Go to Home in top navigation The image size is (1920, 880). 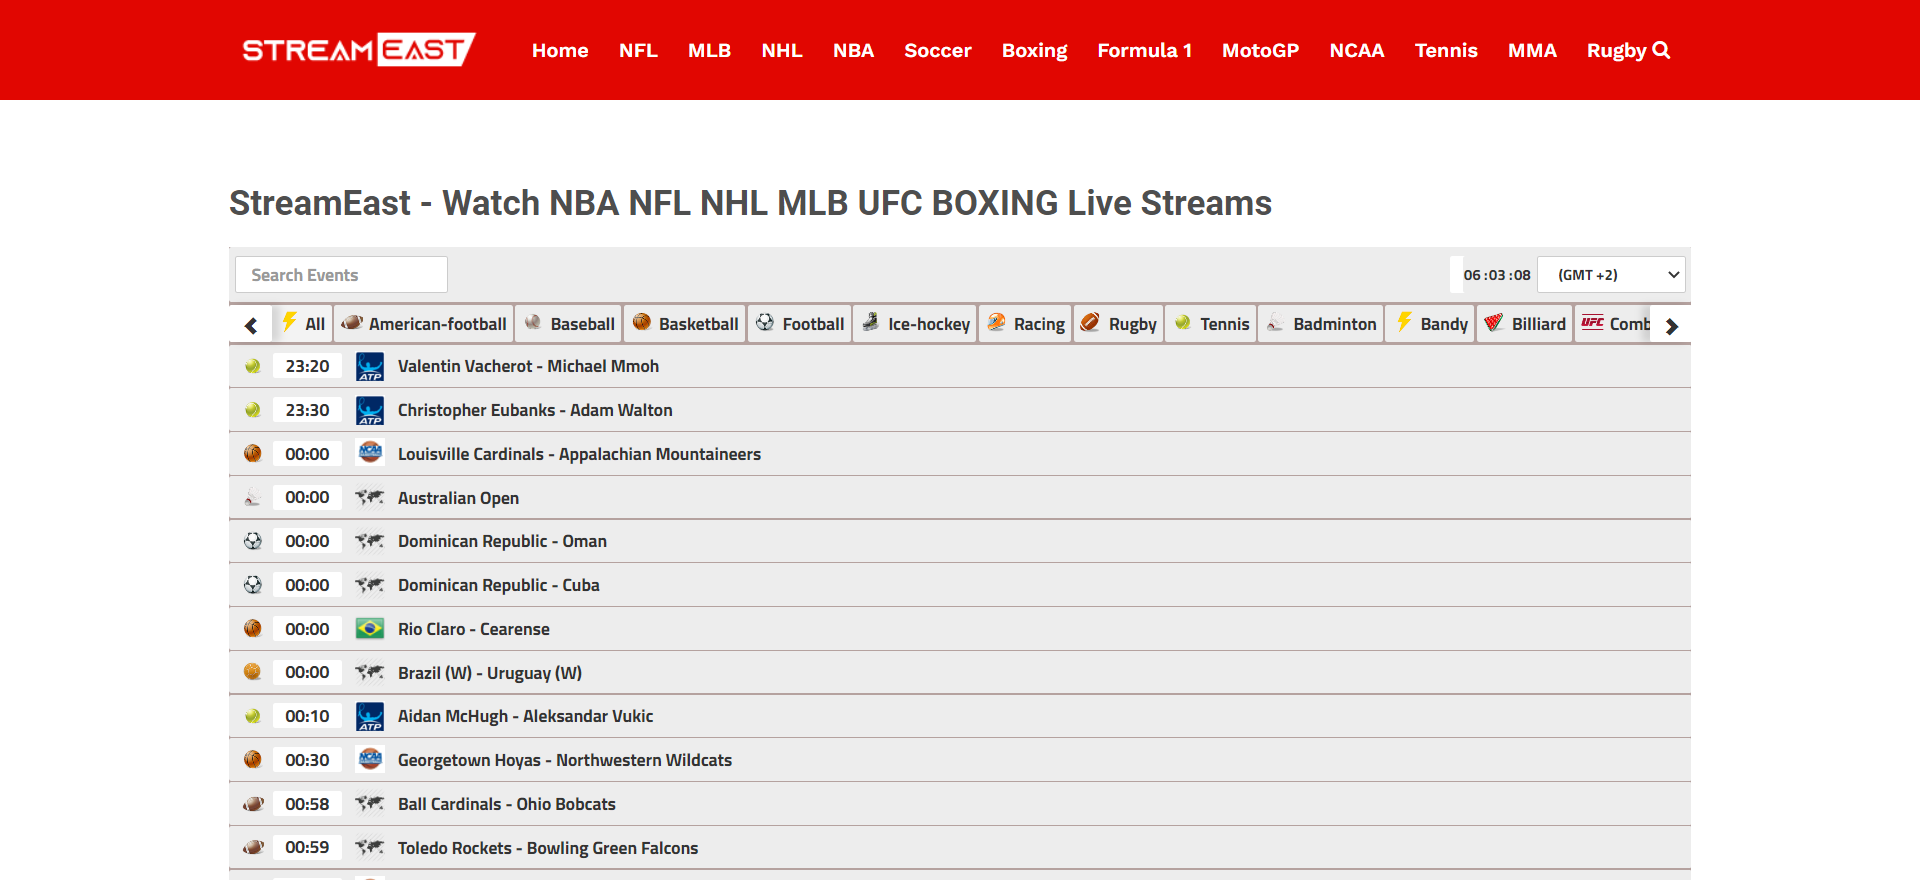pyautogui.click(x=560, y=50)
